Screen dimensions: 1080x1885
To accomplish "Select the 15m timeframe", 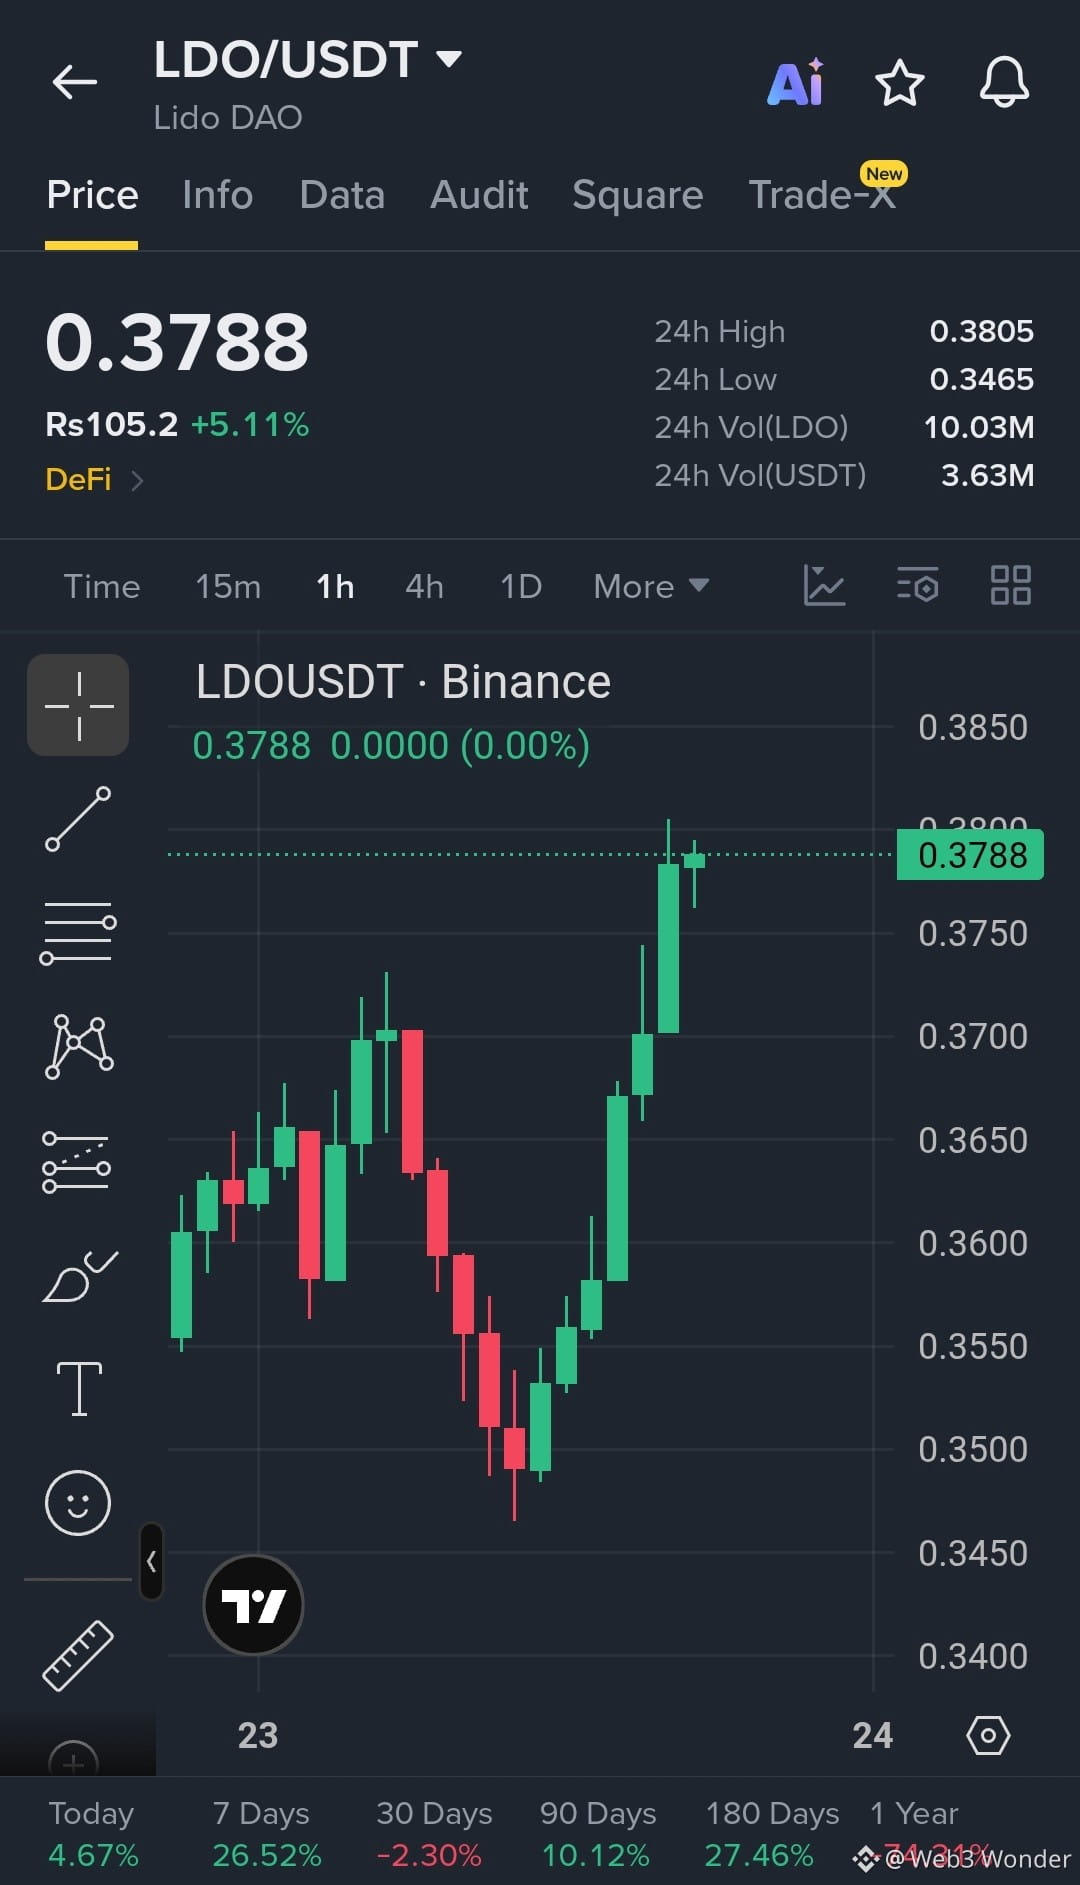I will (x=228, y=586).
